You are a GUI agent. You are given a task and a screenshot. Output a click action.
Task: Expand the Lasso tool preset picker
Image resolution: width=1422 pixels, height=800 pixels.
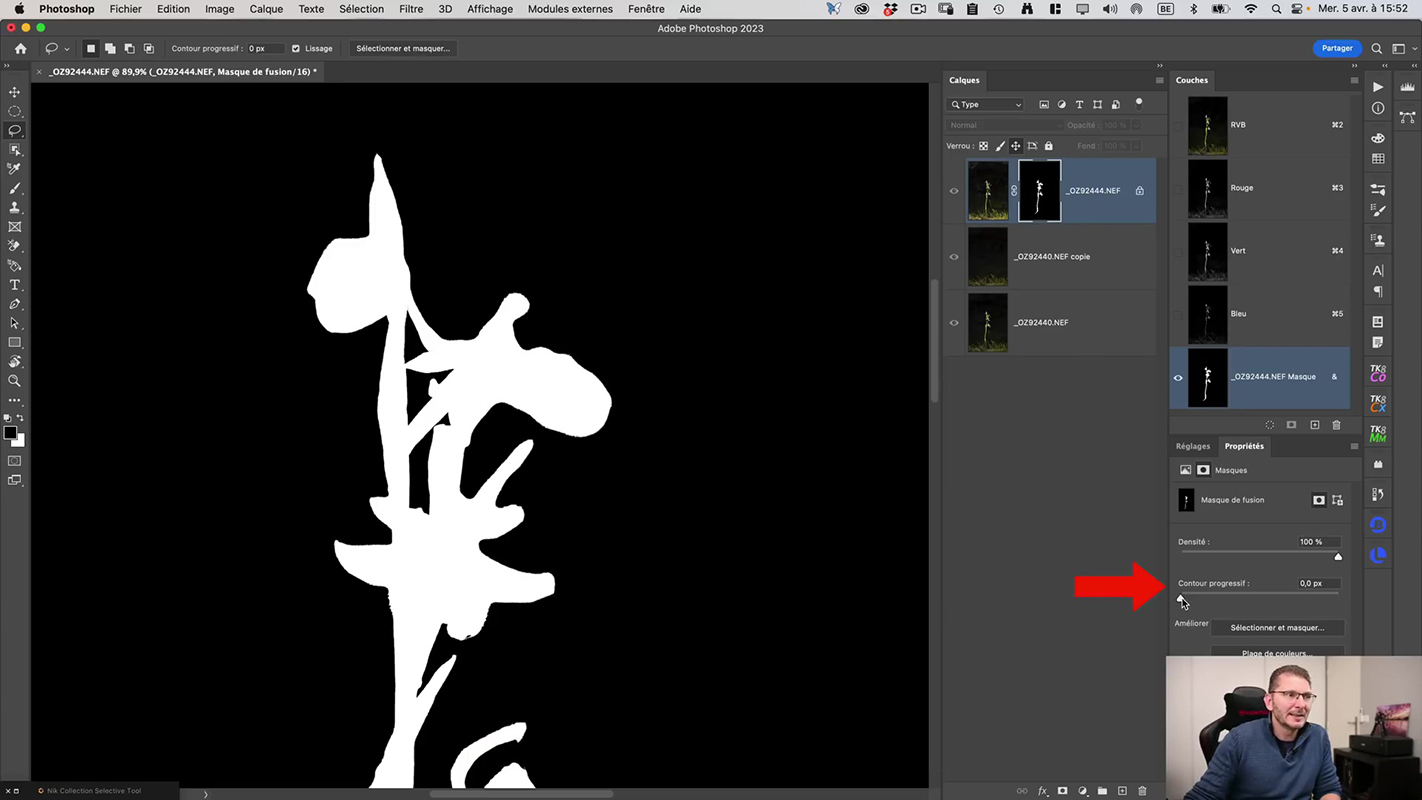67,49
